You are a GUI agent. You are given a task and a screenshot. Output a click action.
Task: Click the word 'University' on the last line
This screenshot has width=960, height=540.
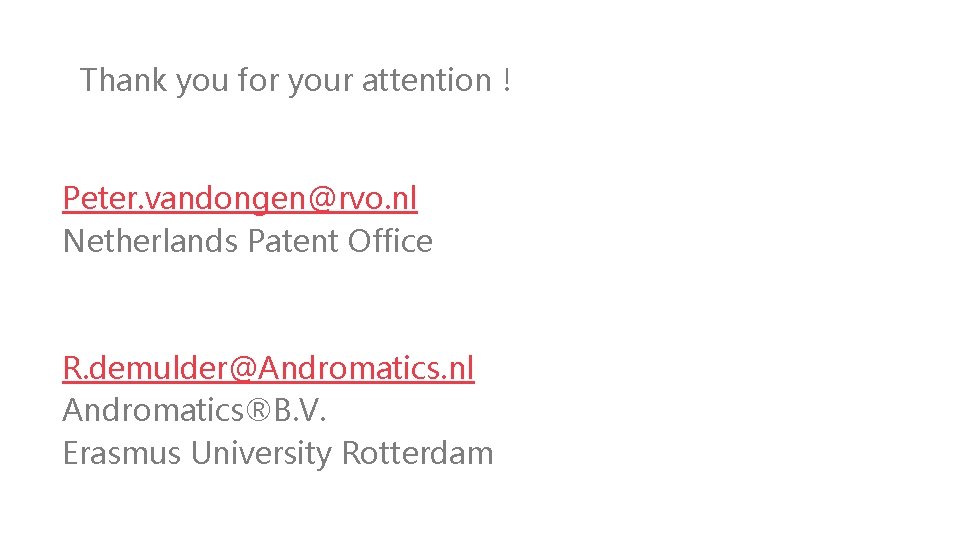pos(261,453)
